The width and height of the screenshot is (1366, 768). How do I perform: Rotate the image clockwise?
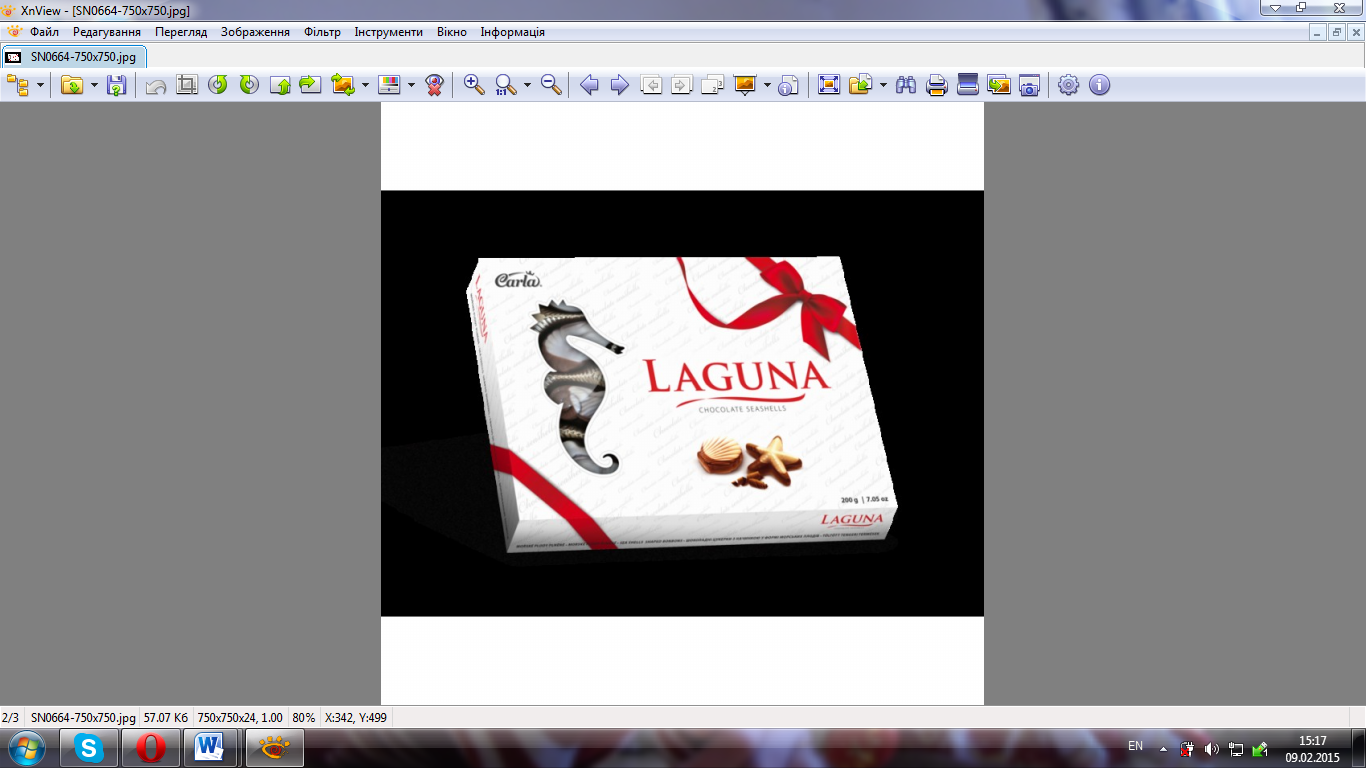pyautogui.click(x=249, y=85)
